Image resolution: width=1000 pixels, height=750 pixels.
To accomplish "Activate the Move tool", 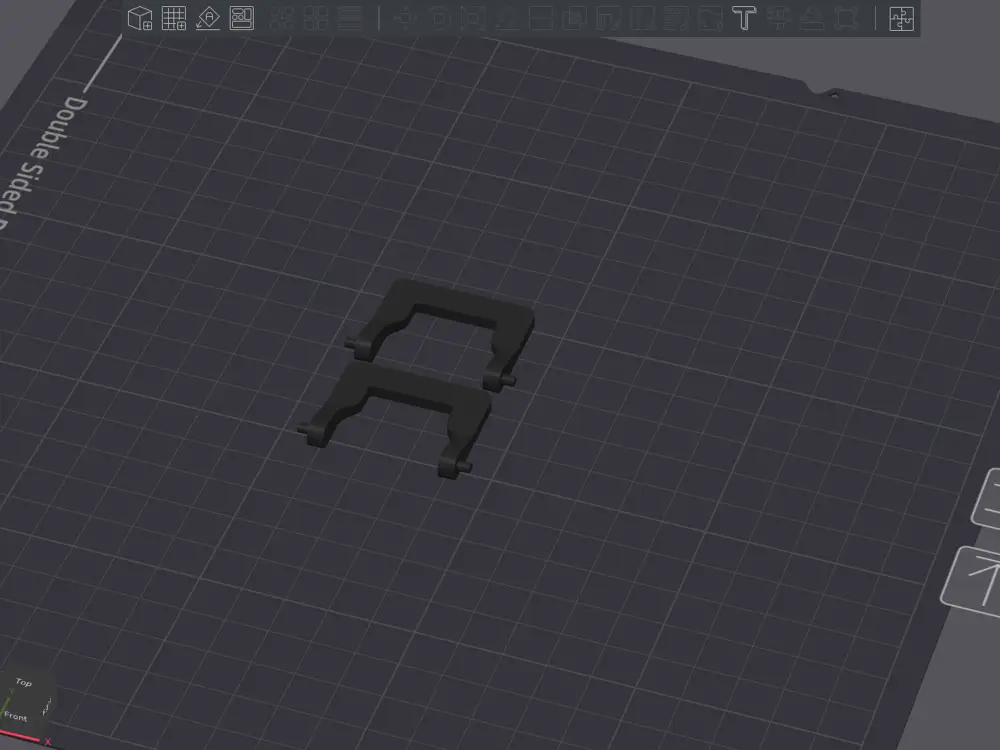I will tap(405, 18).
